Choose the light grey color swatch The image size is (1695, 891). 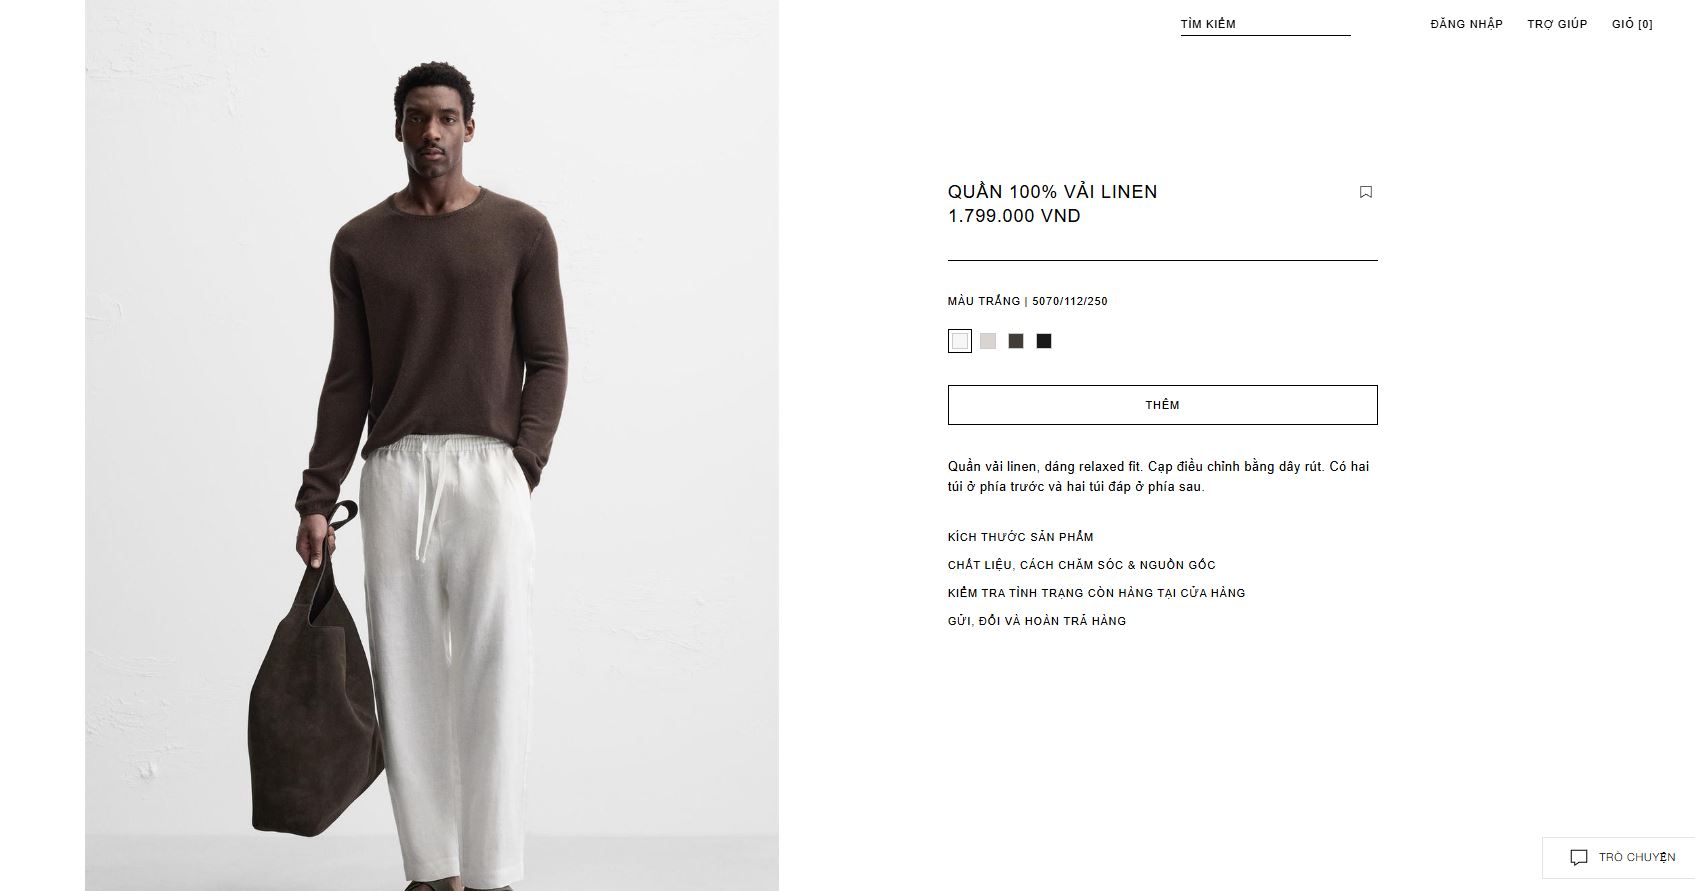pos(988,341)
